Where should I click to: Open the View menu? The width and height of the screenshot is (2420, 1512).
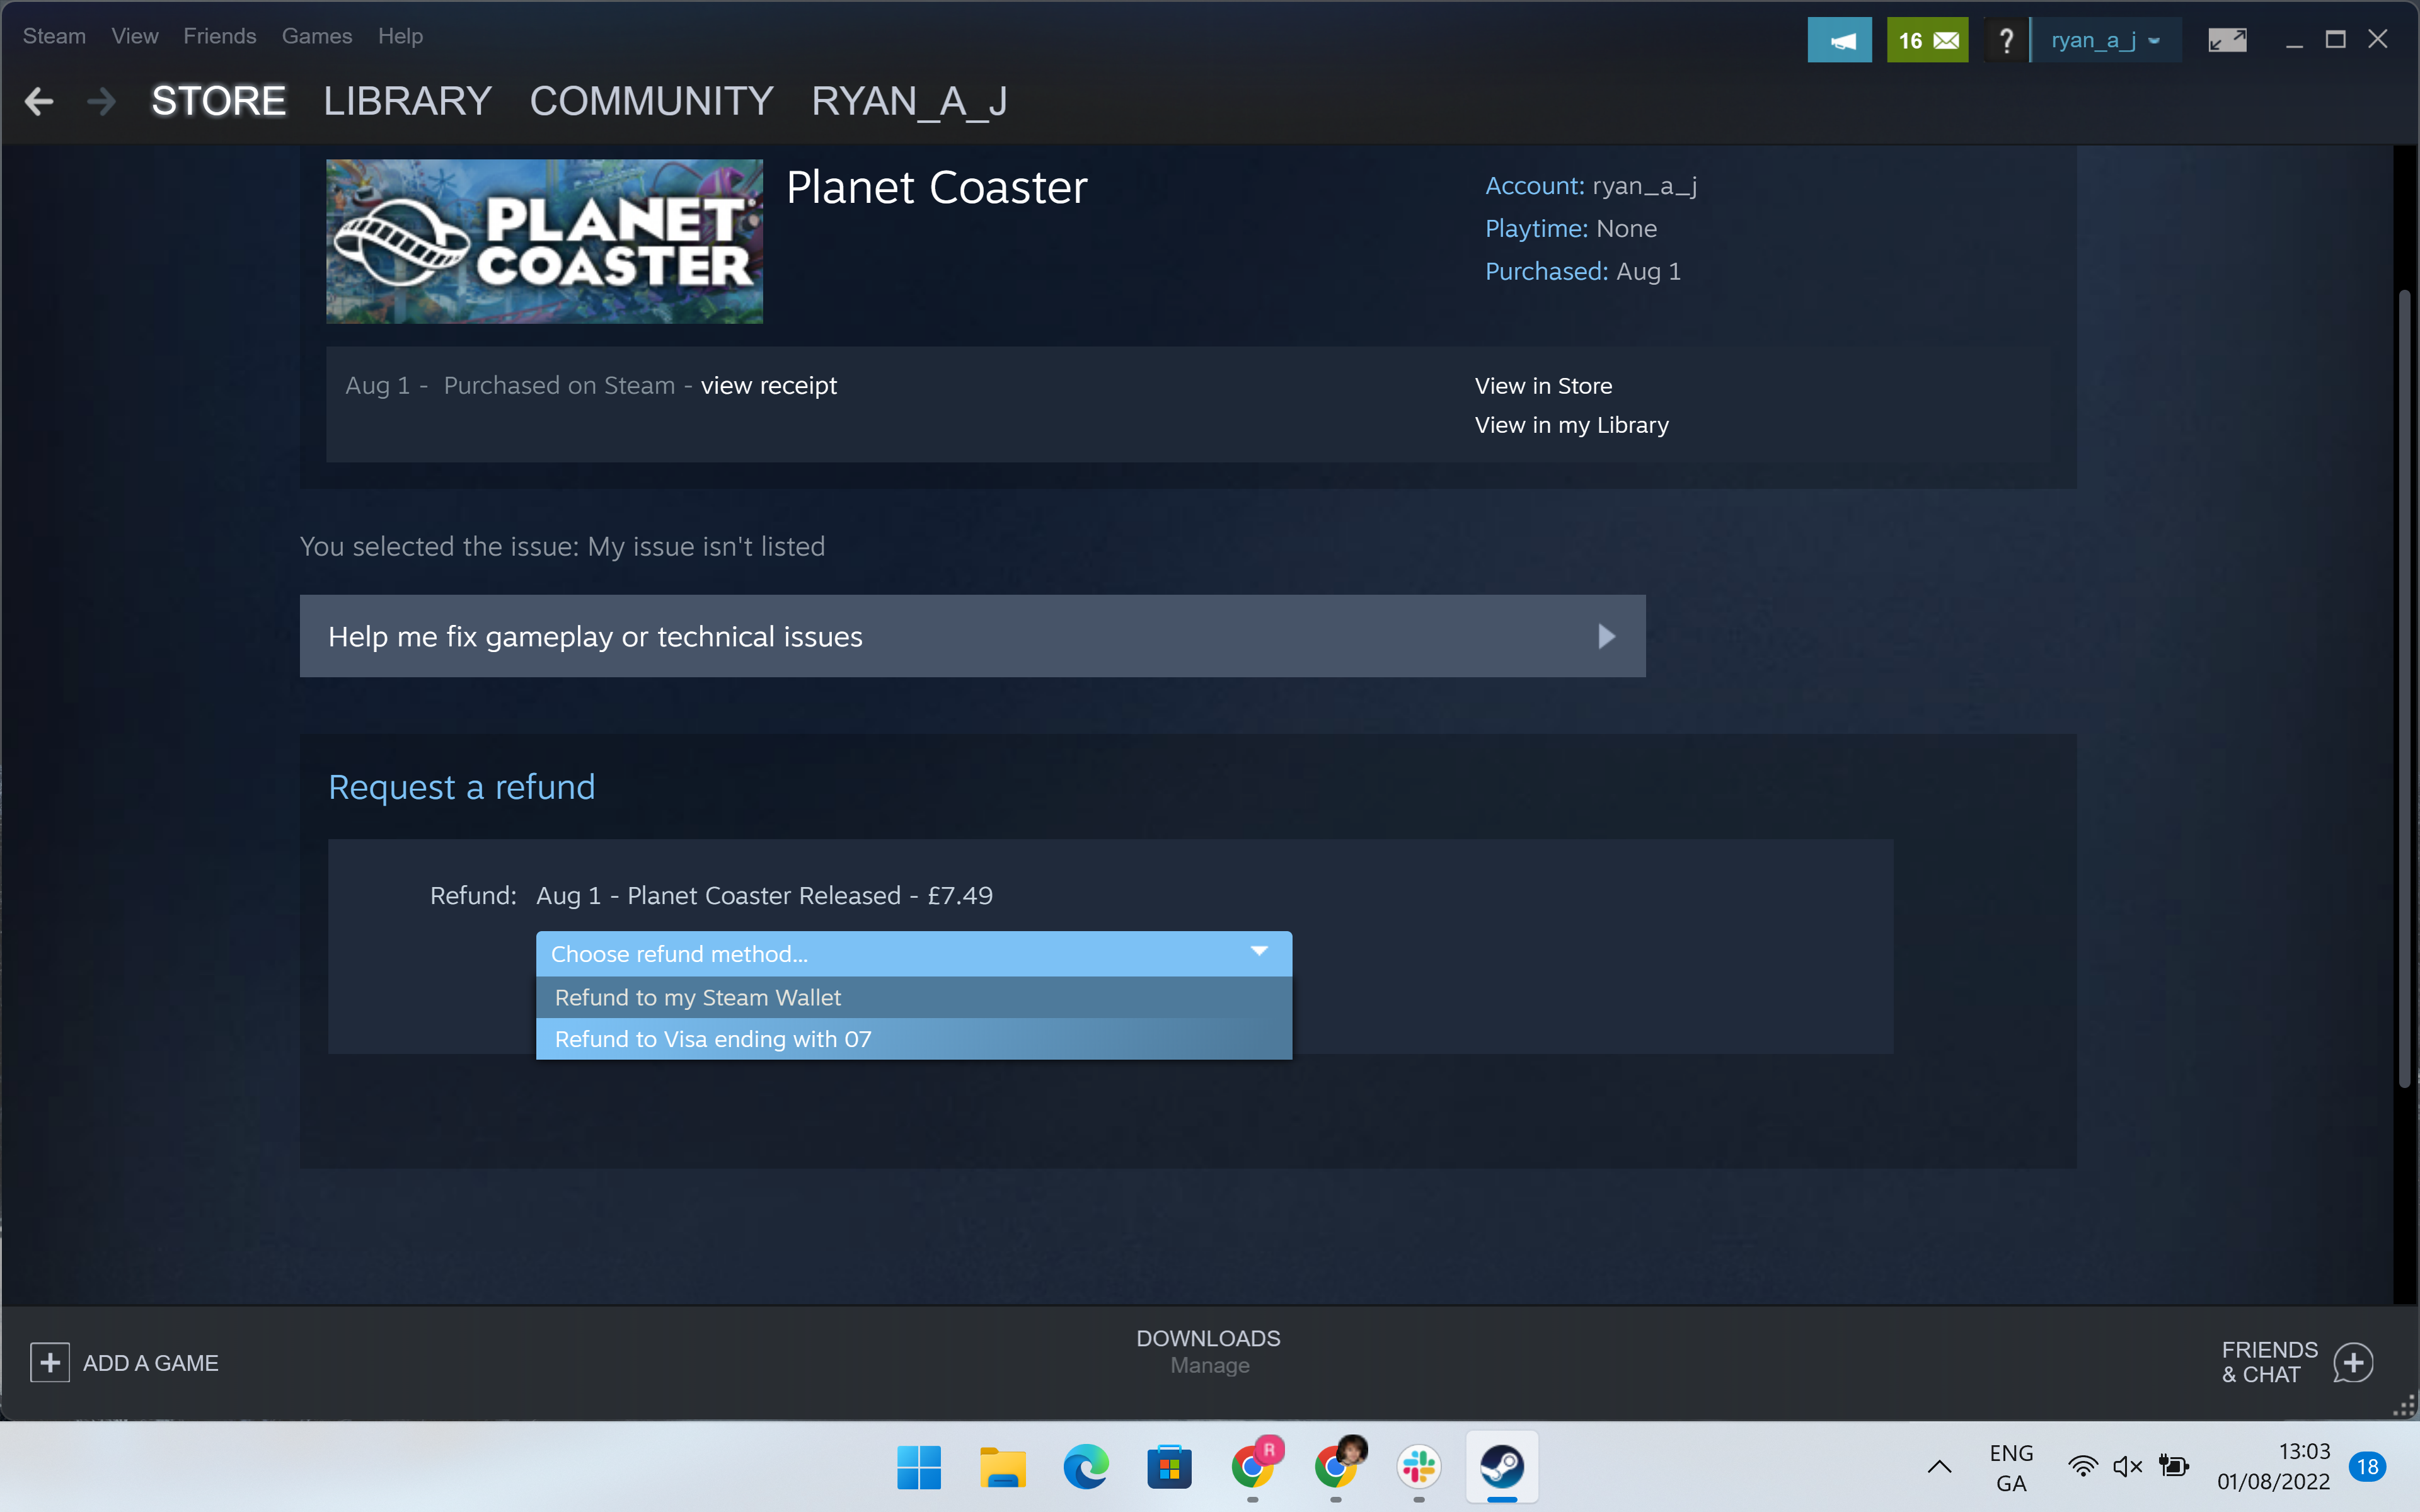coord(135,36)
